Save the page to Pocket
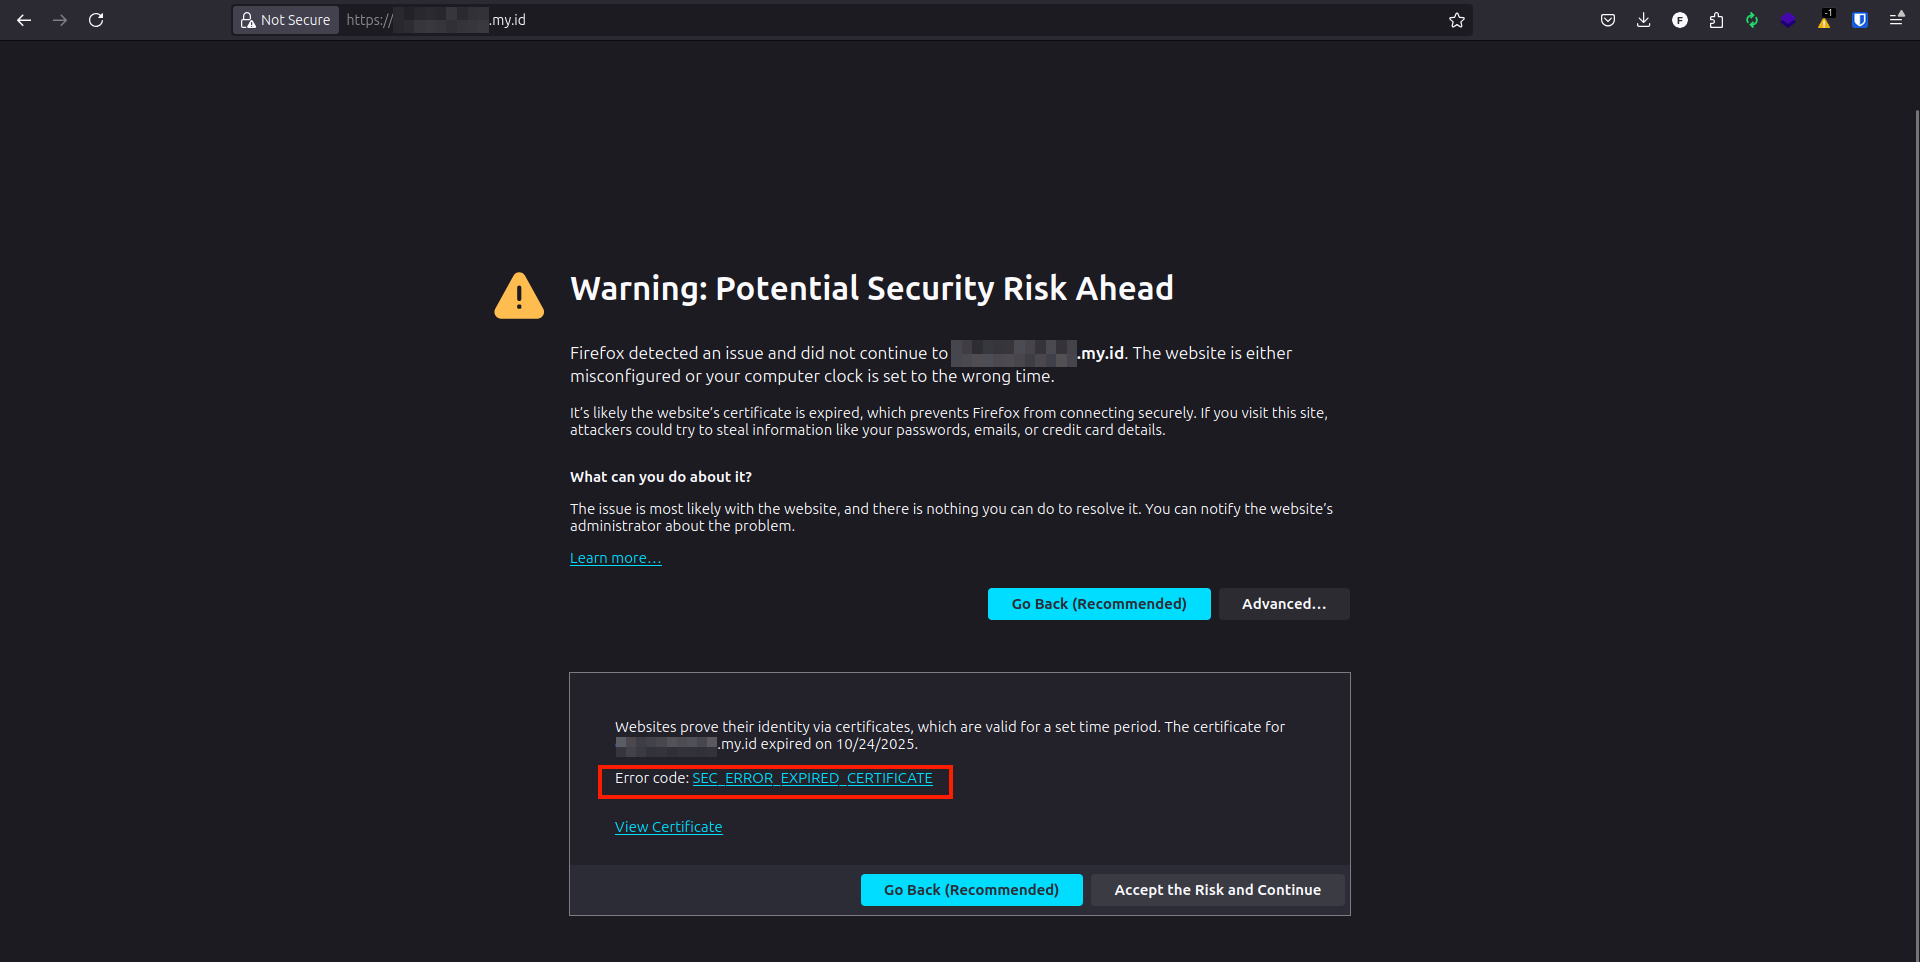1920x962 pixels. [x=1608, y=20]
